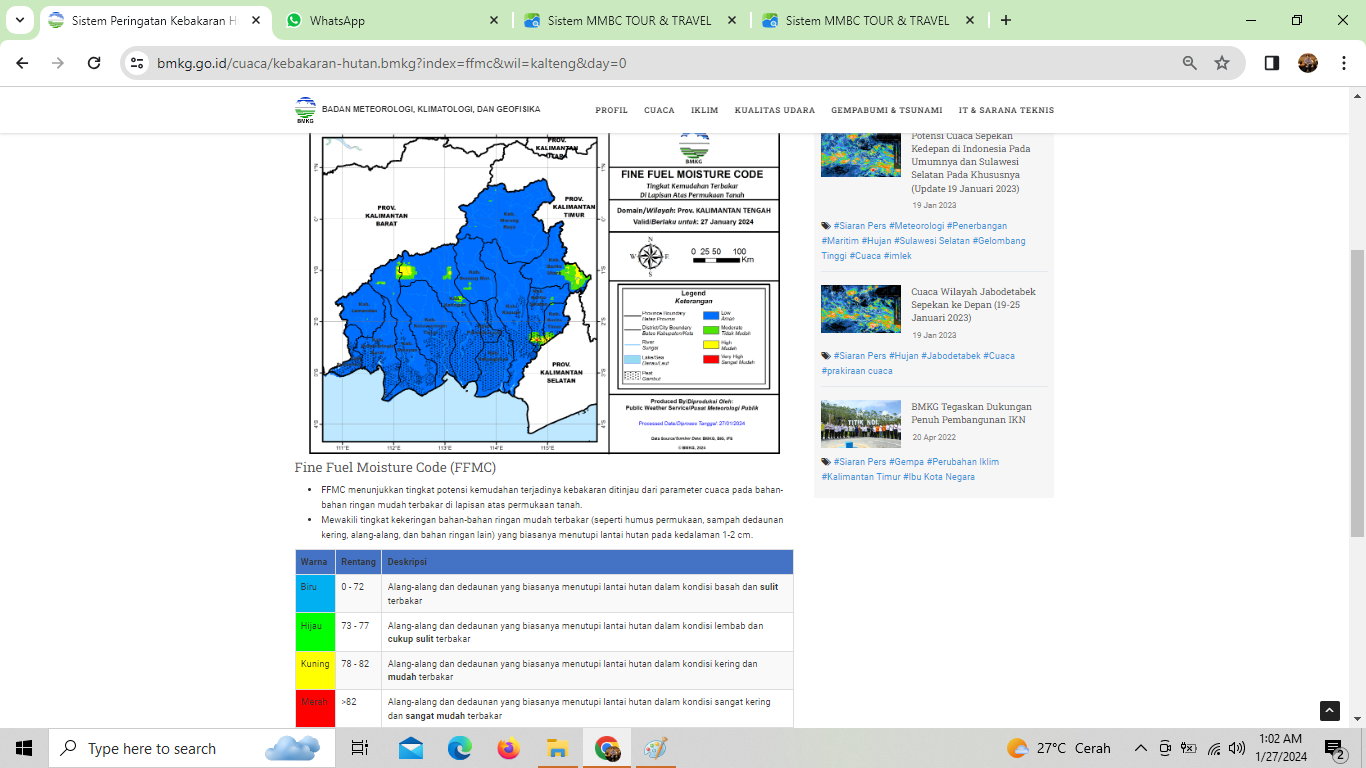Open Task View on taskbar

(360, 748)
